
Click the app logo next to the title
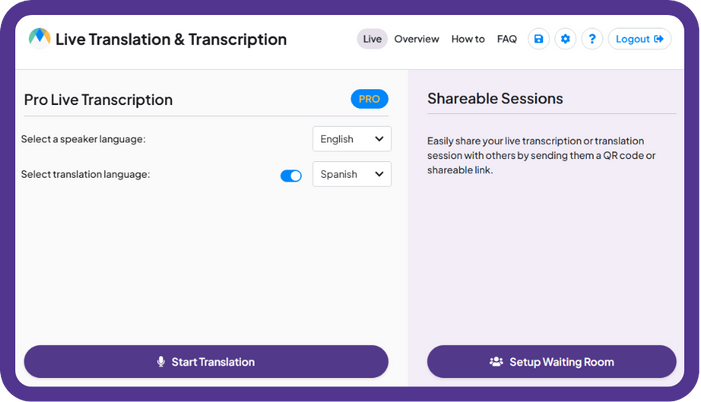click(39, 38)
